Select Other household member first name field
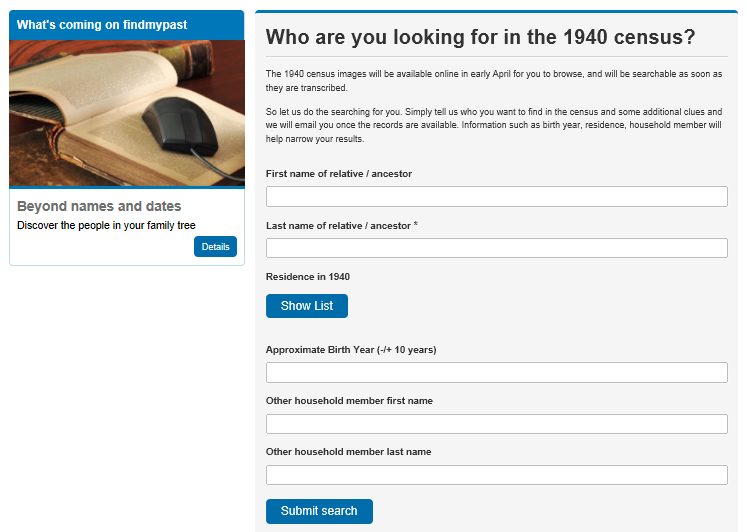The height and width of the screenshot is (532, 747). [x=496, y=424]
